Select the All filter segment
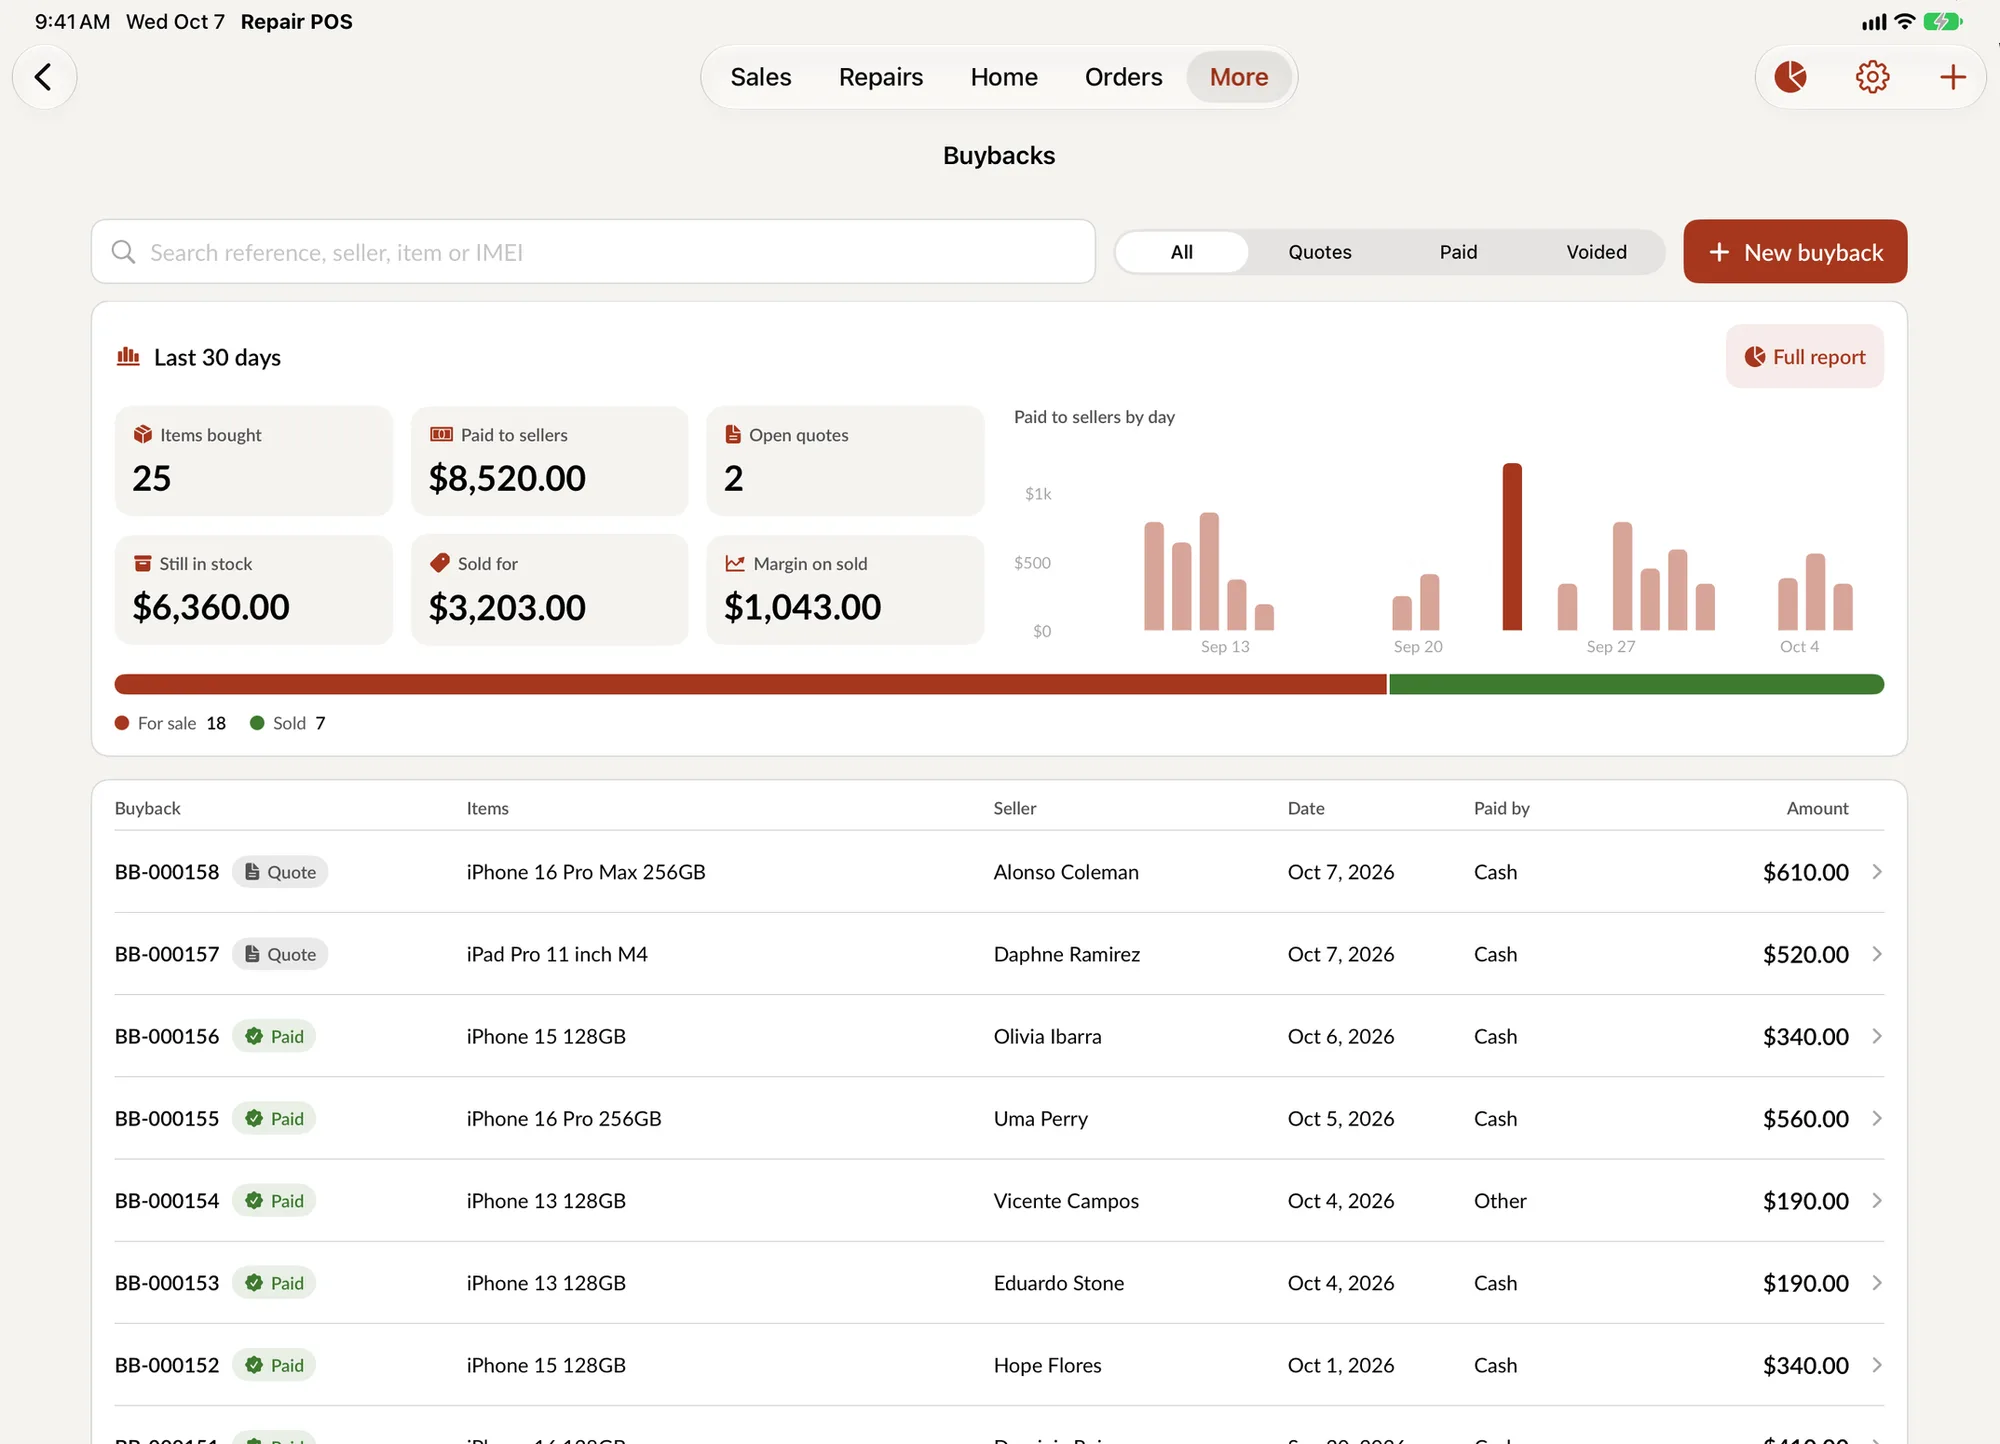 pyautogui.click(x=1181, y=252)
